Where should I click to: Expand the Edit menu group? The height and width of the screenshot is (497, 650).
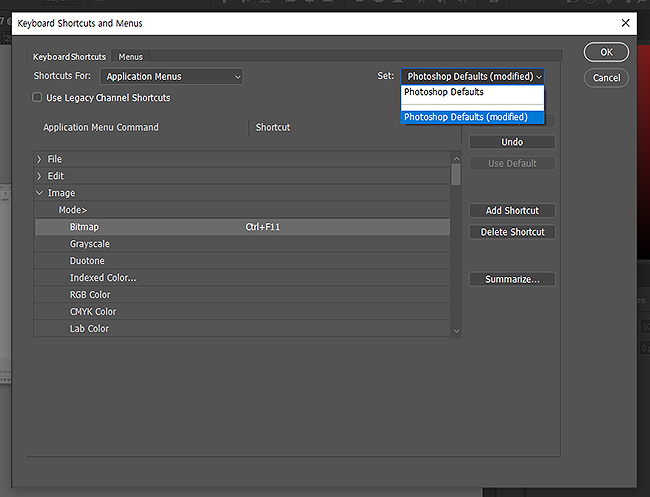point(39,176)
